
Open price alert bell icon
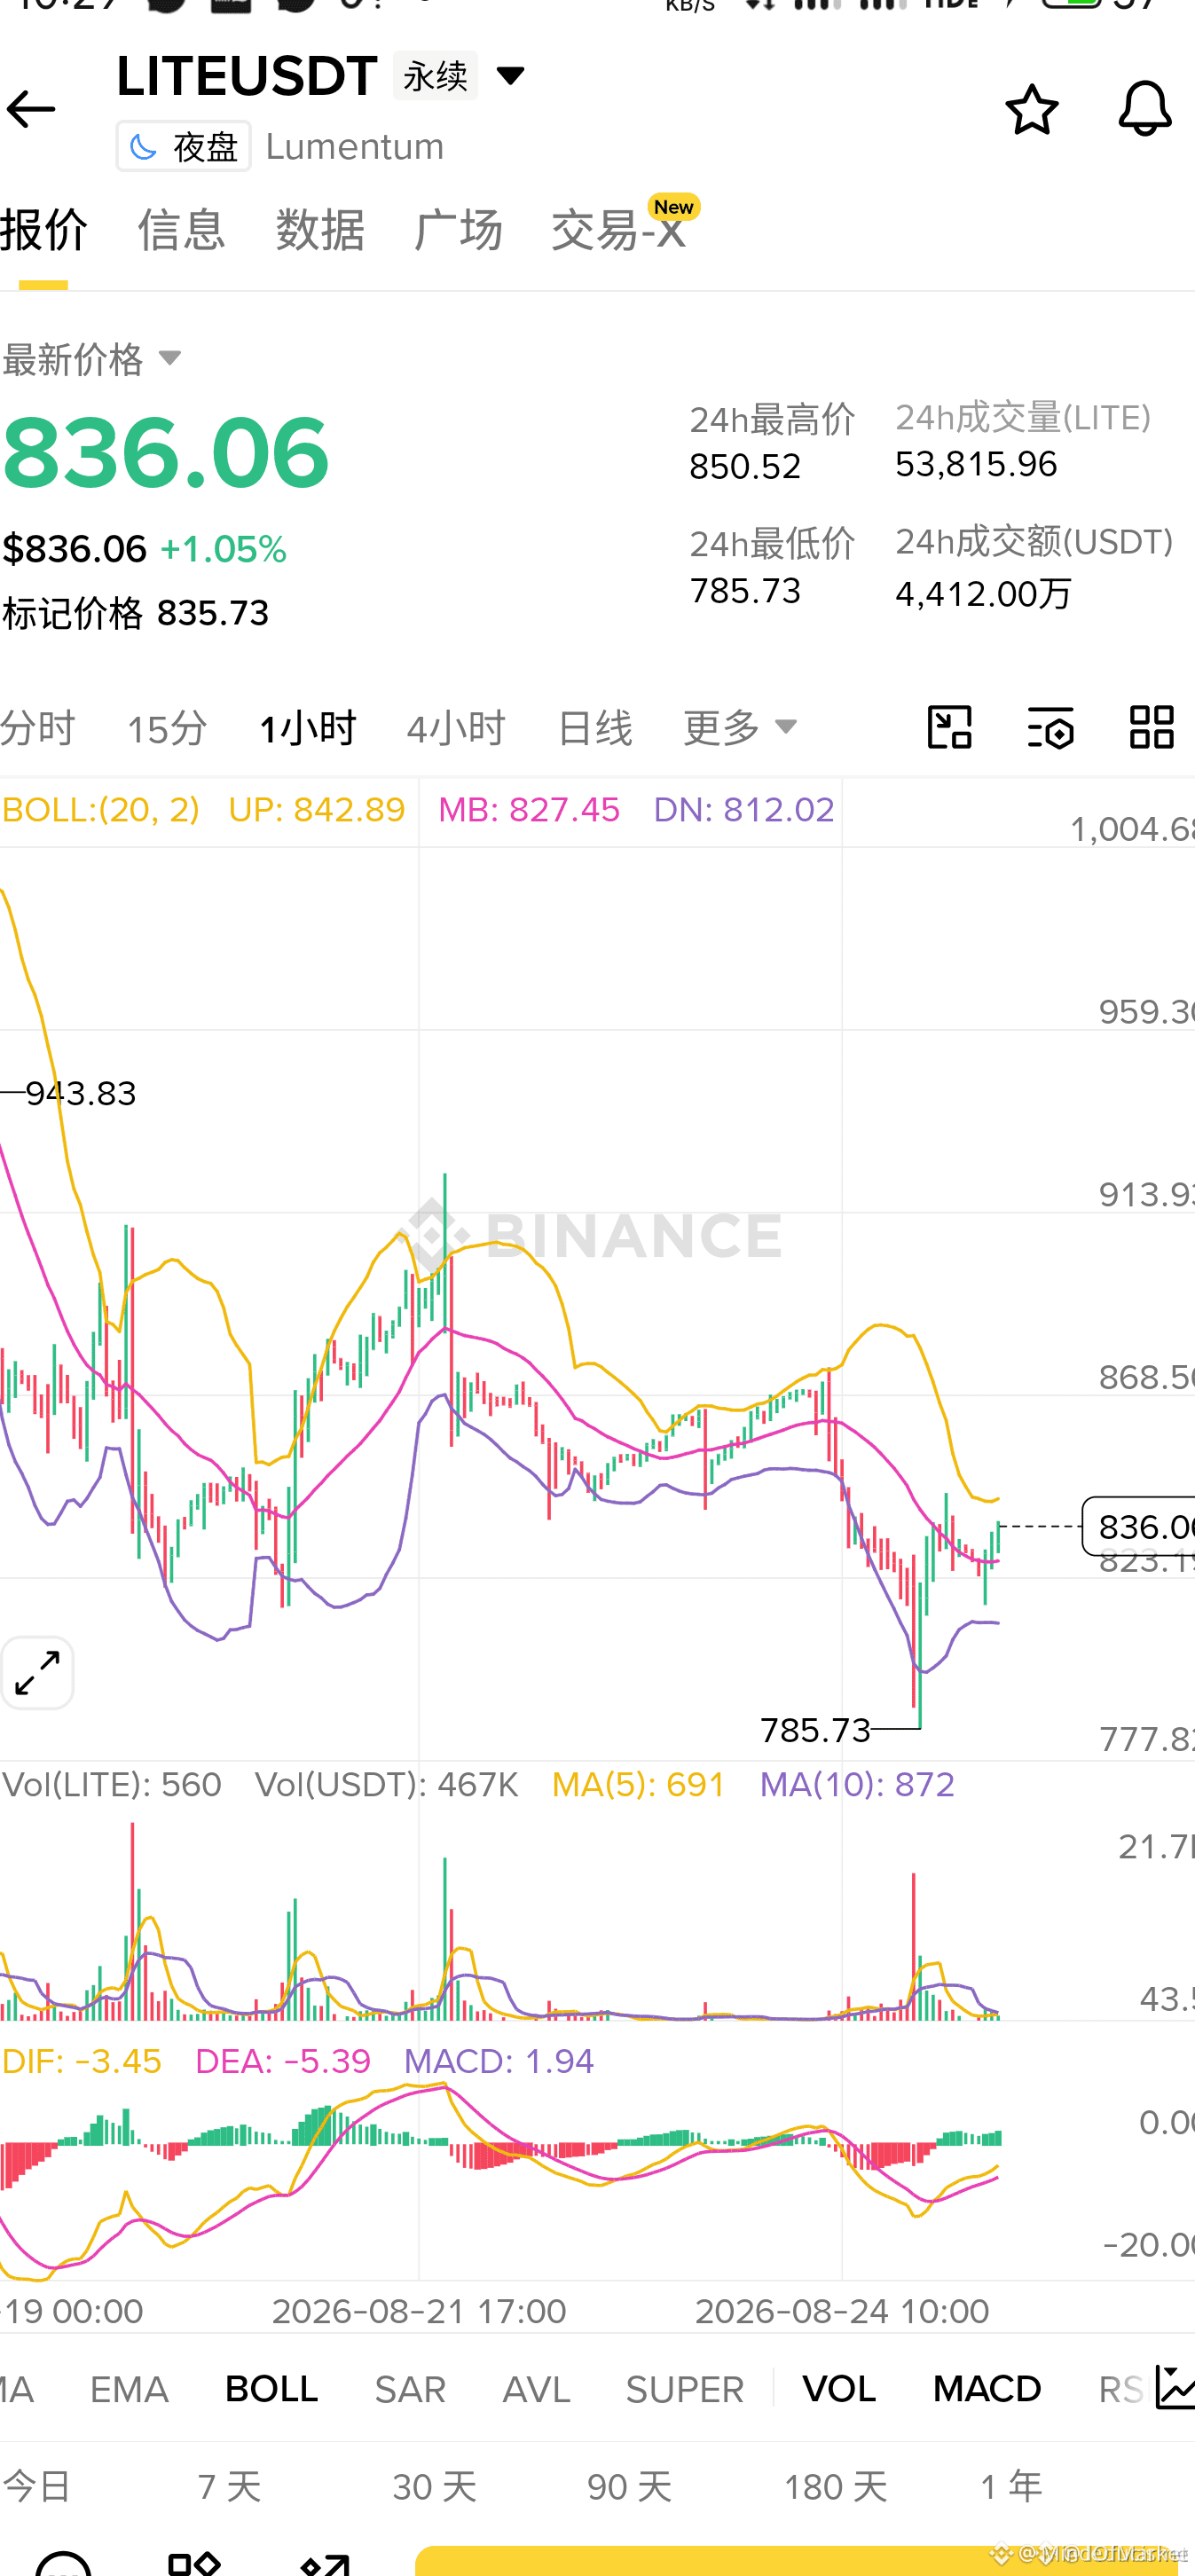tap(1144, 108)
